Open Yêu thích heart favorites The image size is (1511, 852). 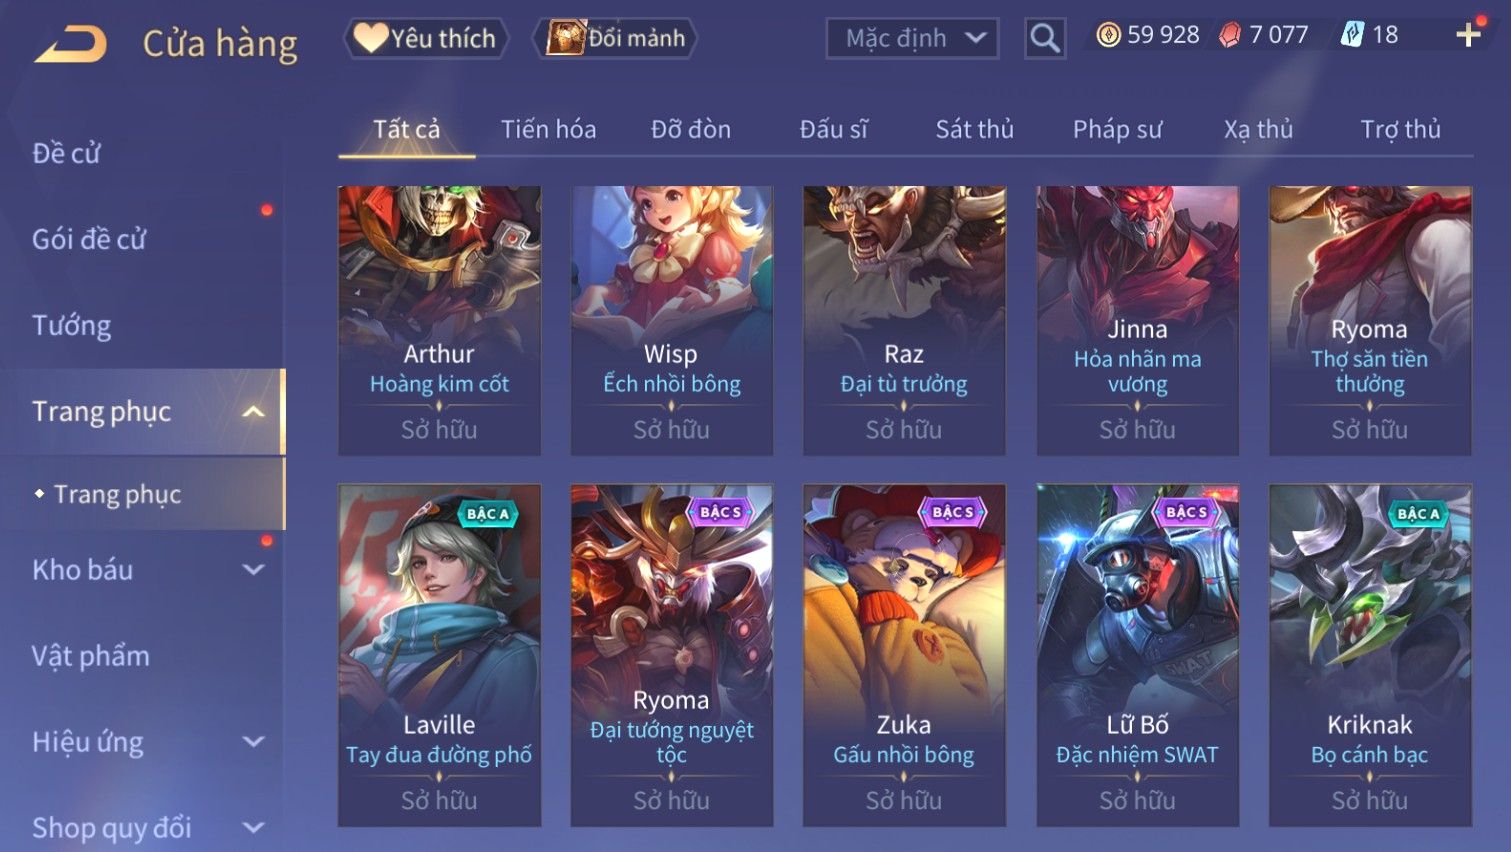point(426,38)
